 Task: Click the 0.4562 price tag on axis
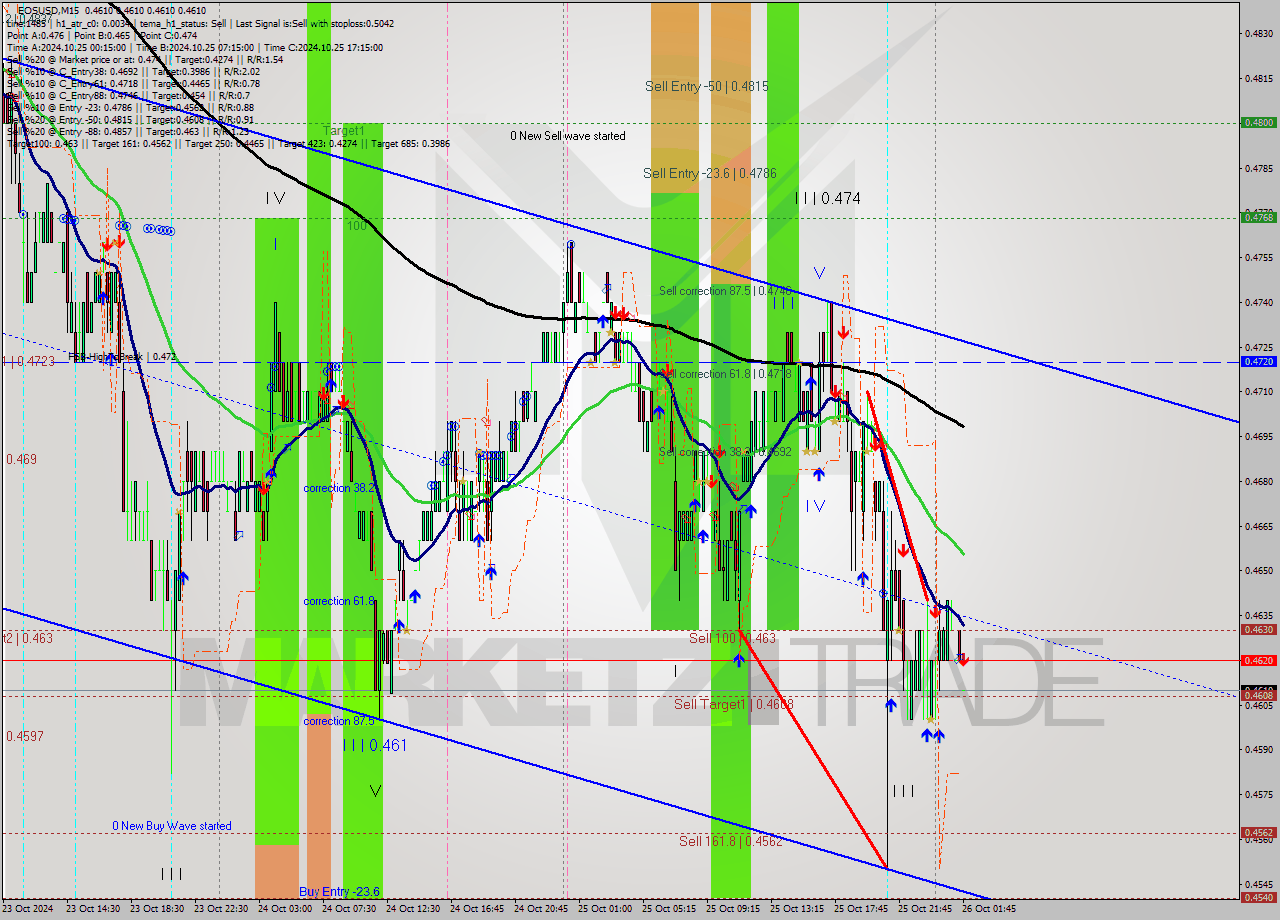[1258, 832]
